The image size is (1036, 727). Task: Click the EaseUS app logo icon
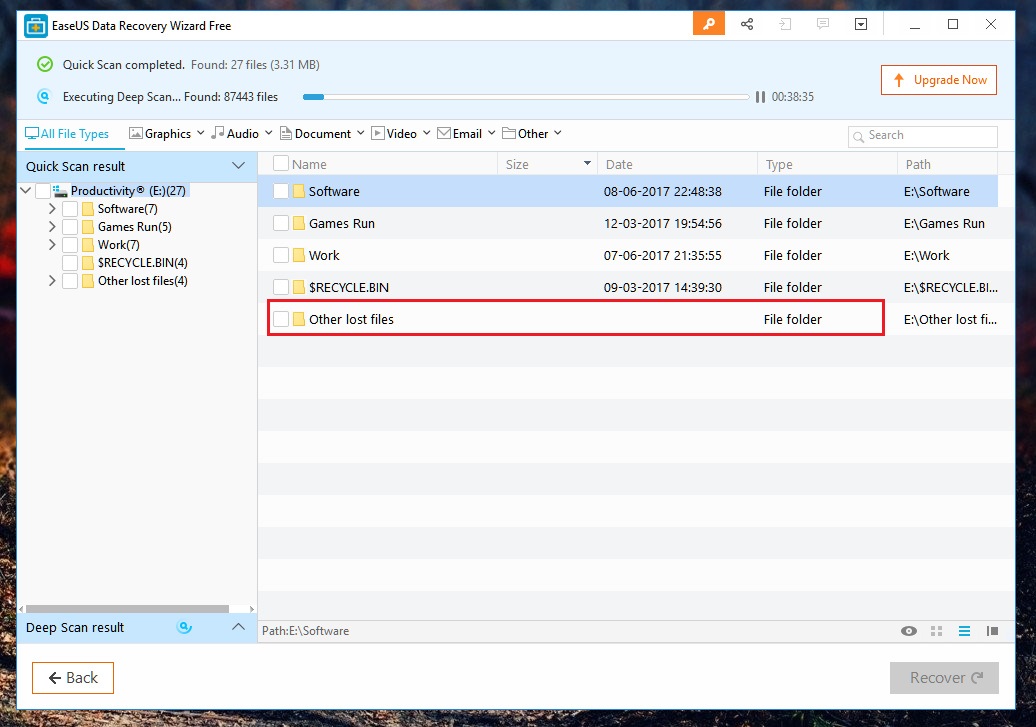(x=36, y=26)
